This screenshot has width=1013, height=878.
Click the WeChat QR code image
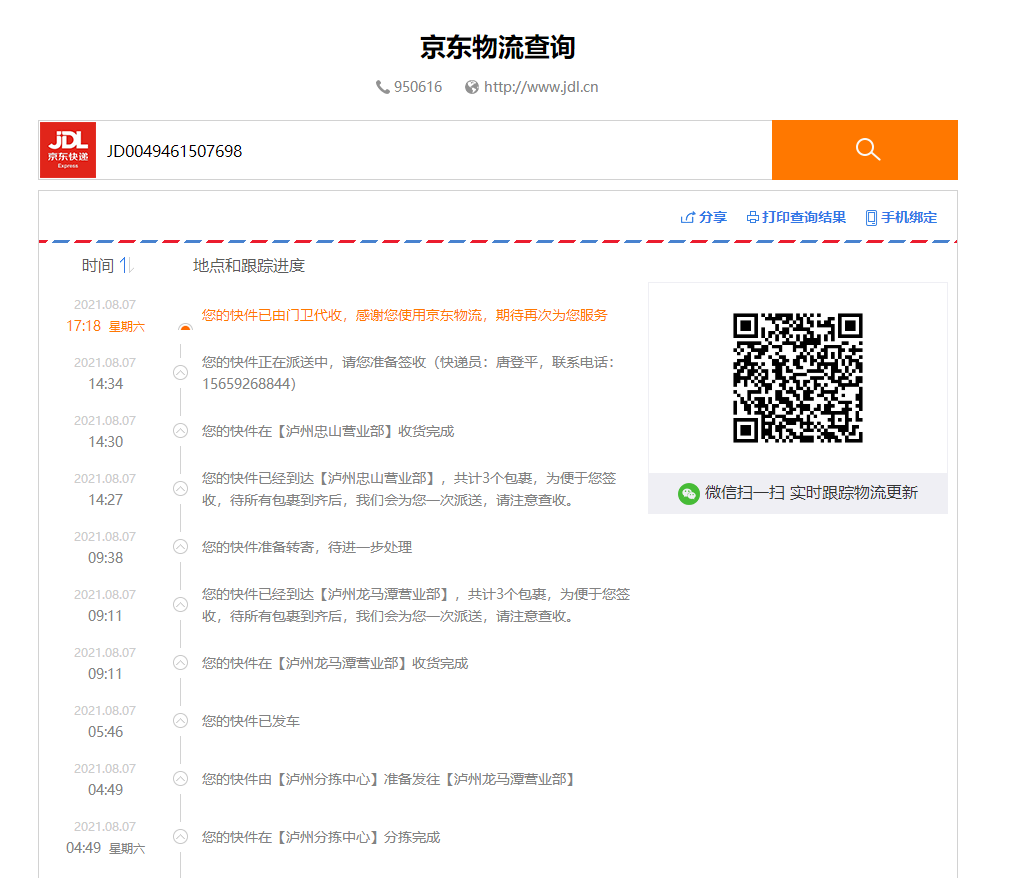[798, 378]
